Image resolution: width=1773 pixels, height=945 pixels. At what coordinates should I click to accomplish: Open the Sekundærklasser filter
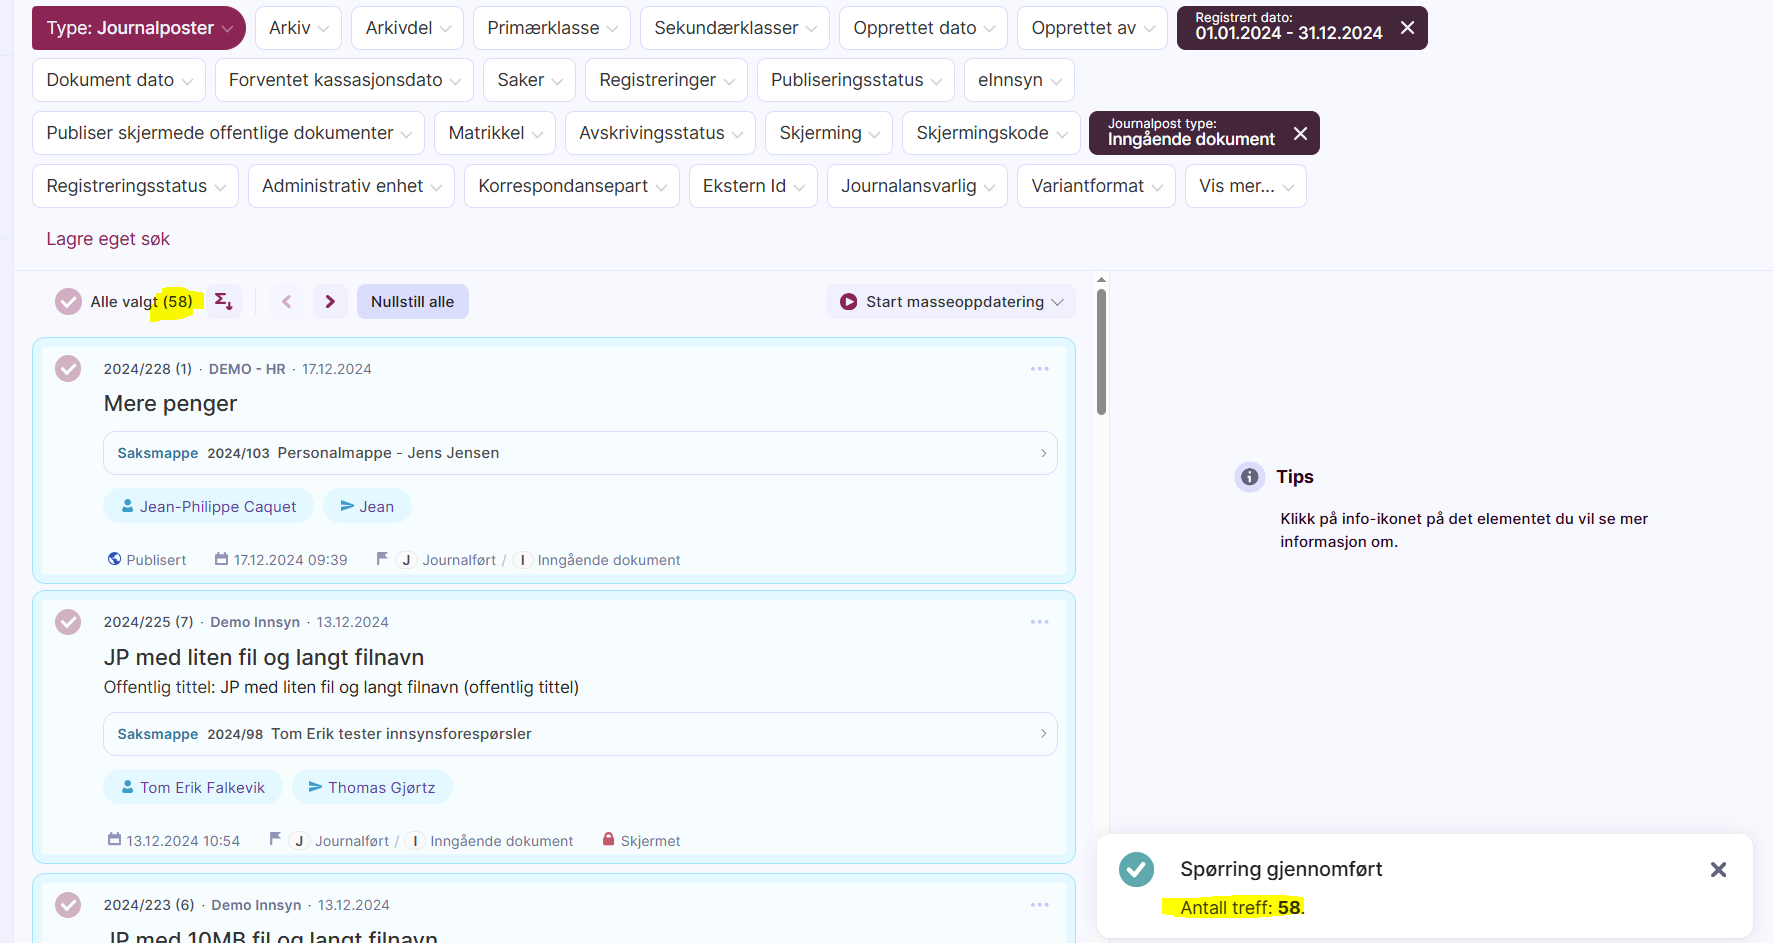735,28
